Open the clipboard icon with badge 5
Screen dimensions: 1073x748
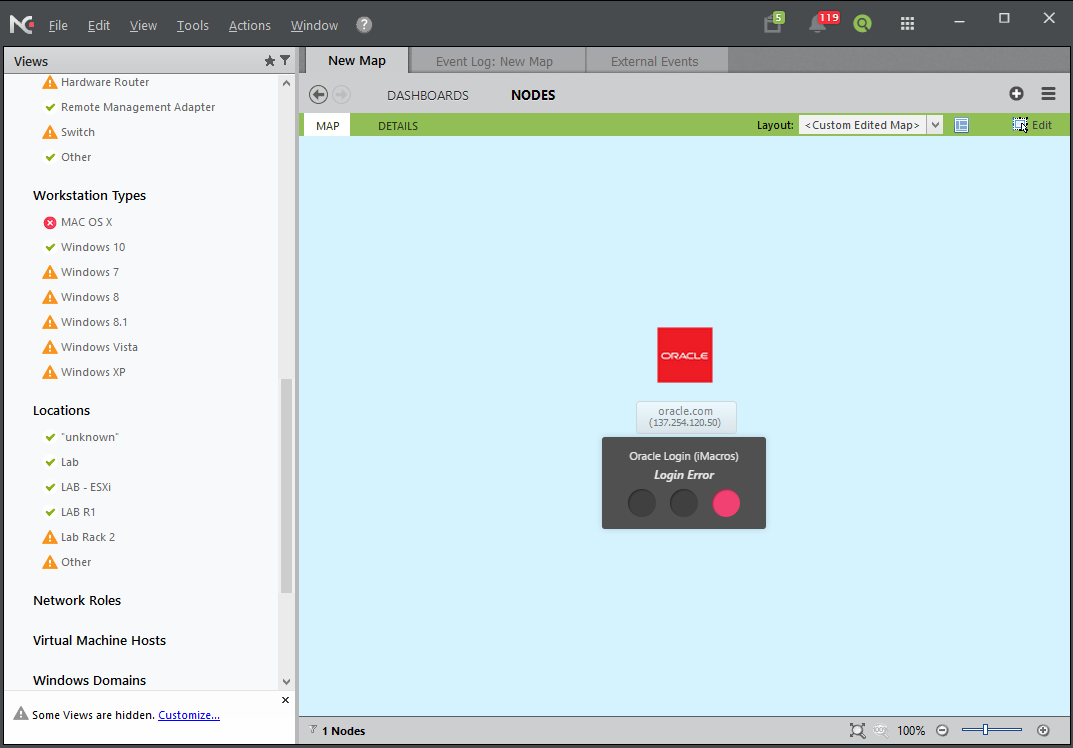coord(773,23)
